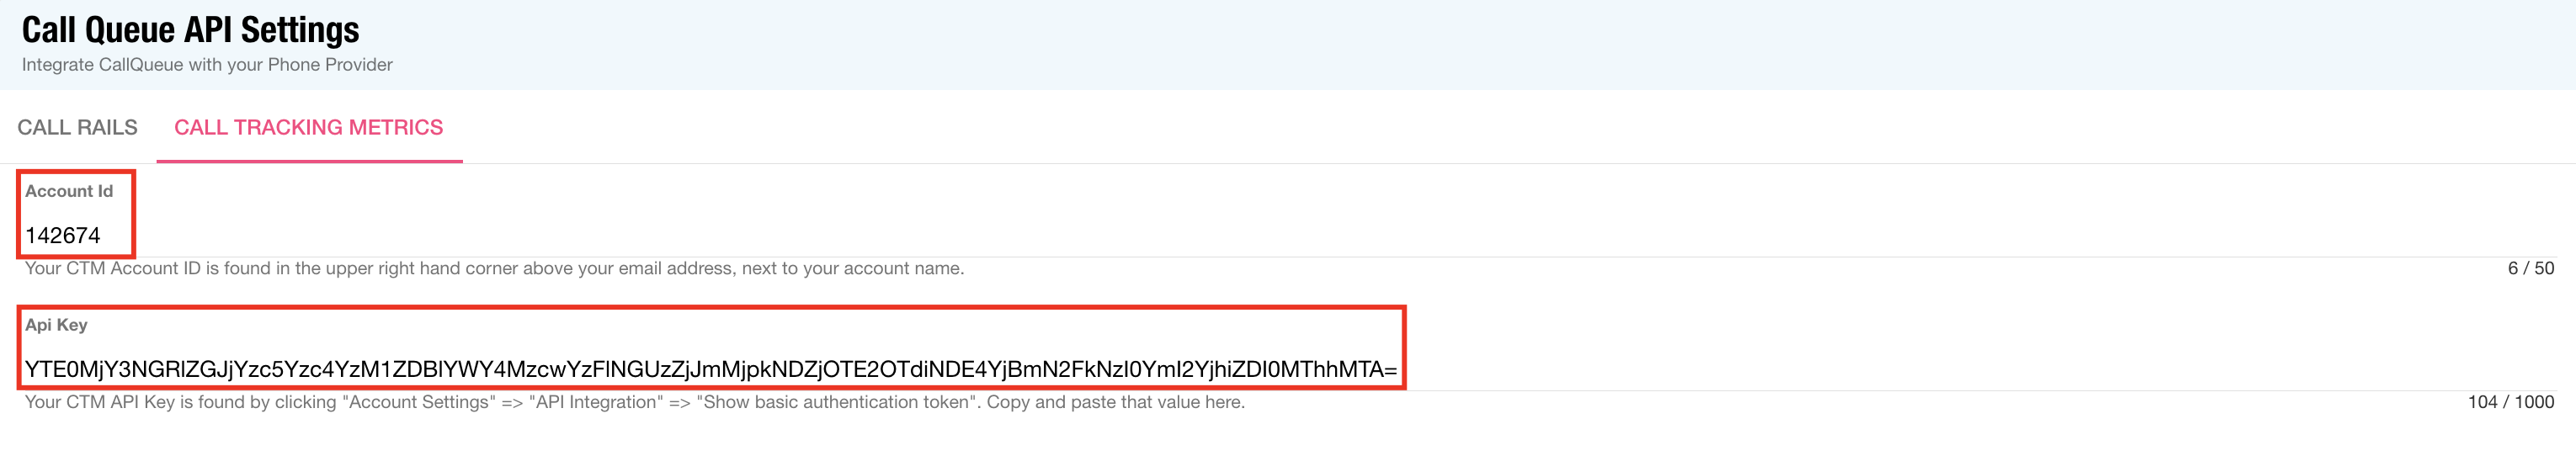Click empty space inside Account Id field
This screenshot has height=456, width=2576.
1300,236
